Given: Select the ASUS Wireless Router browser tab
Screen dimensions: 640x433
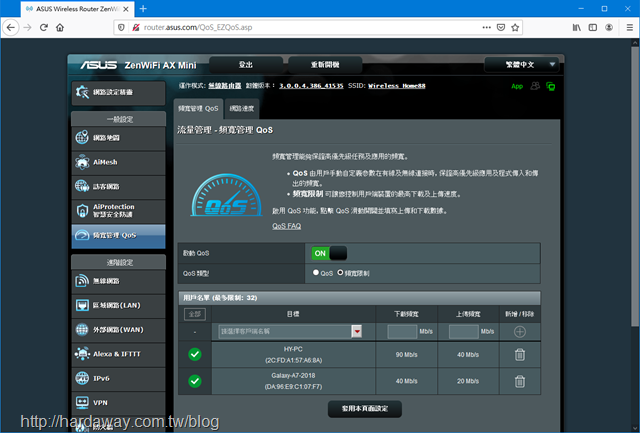Looking at the screenshot, I should 78,9.
